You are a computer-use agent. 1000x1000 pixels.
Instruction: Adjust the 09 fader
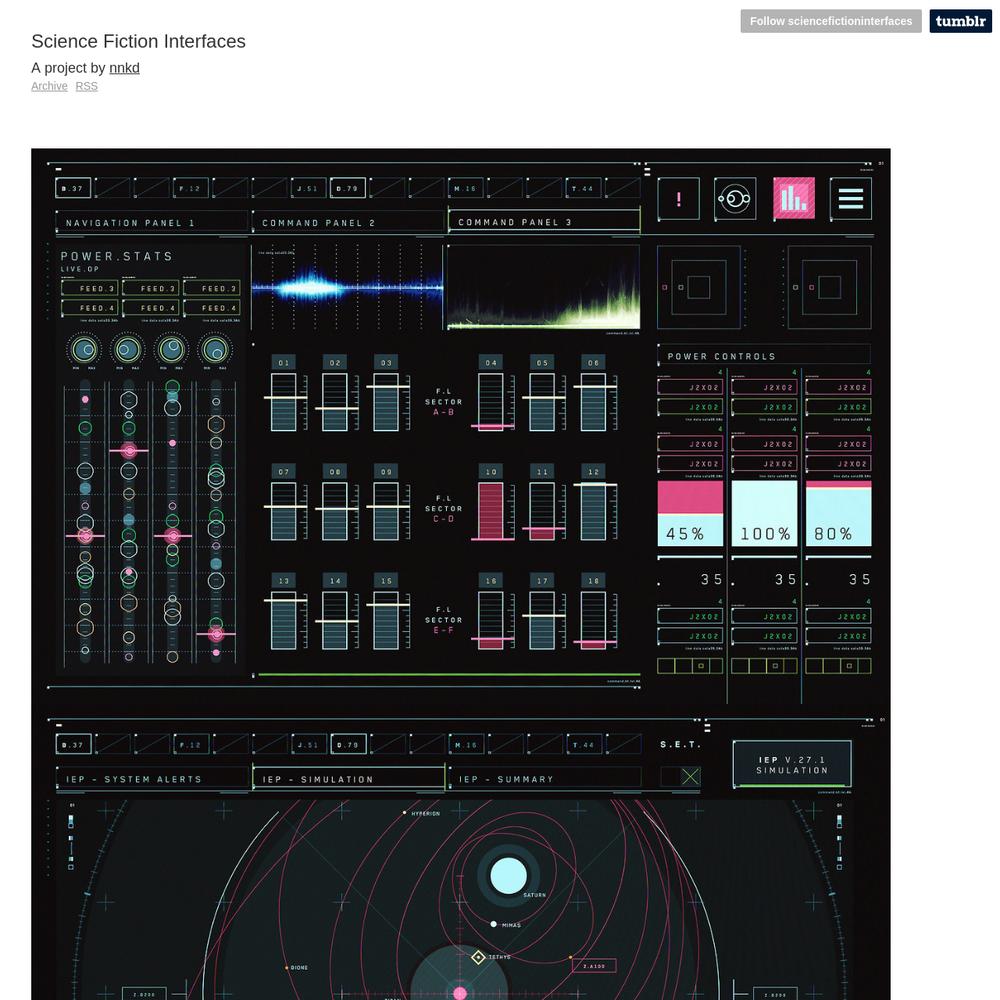click(386, 511)
